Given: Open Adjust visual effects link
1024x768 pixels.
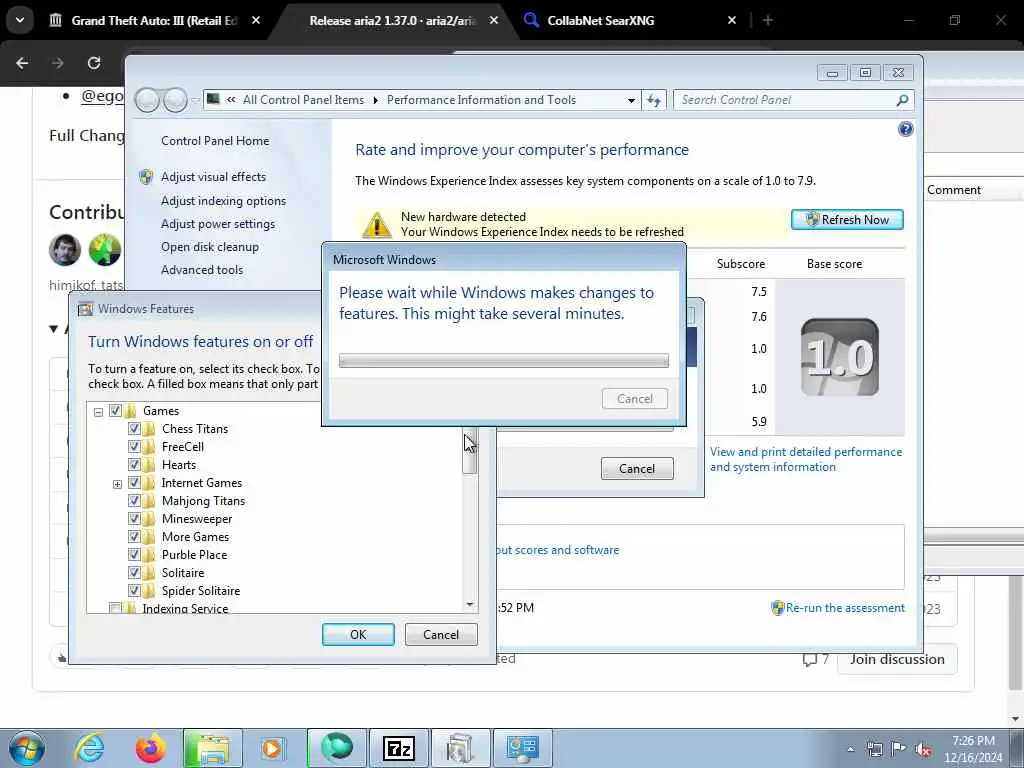Looking at the screenshot, I should point(214,177).
